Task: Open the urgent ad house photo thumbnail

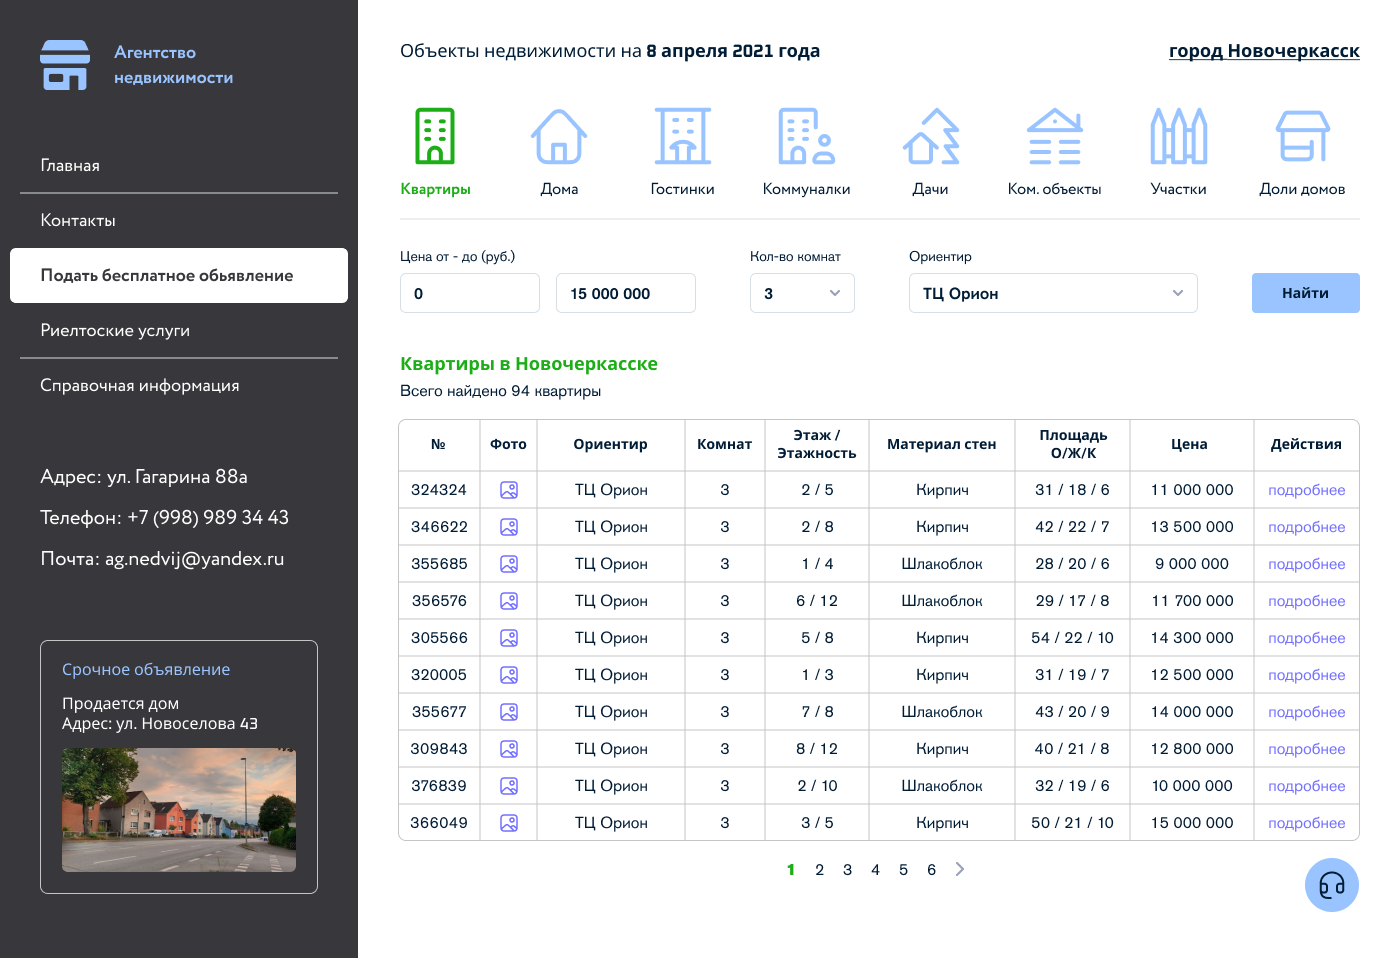Action: tap(179, 810)
